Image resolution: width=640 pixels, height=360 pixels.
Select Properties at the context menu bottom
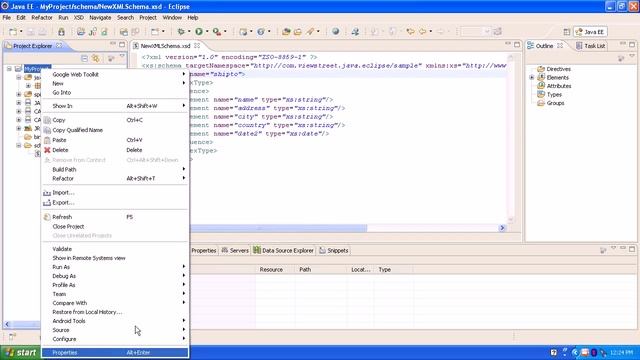[x=115, y=352]
